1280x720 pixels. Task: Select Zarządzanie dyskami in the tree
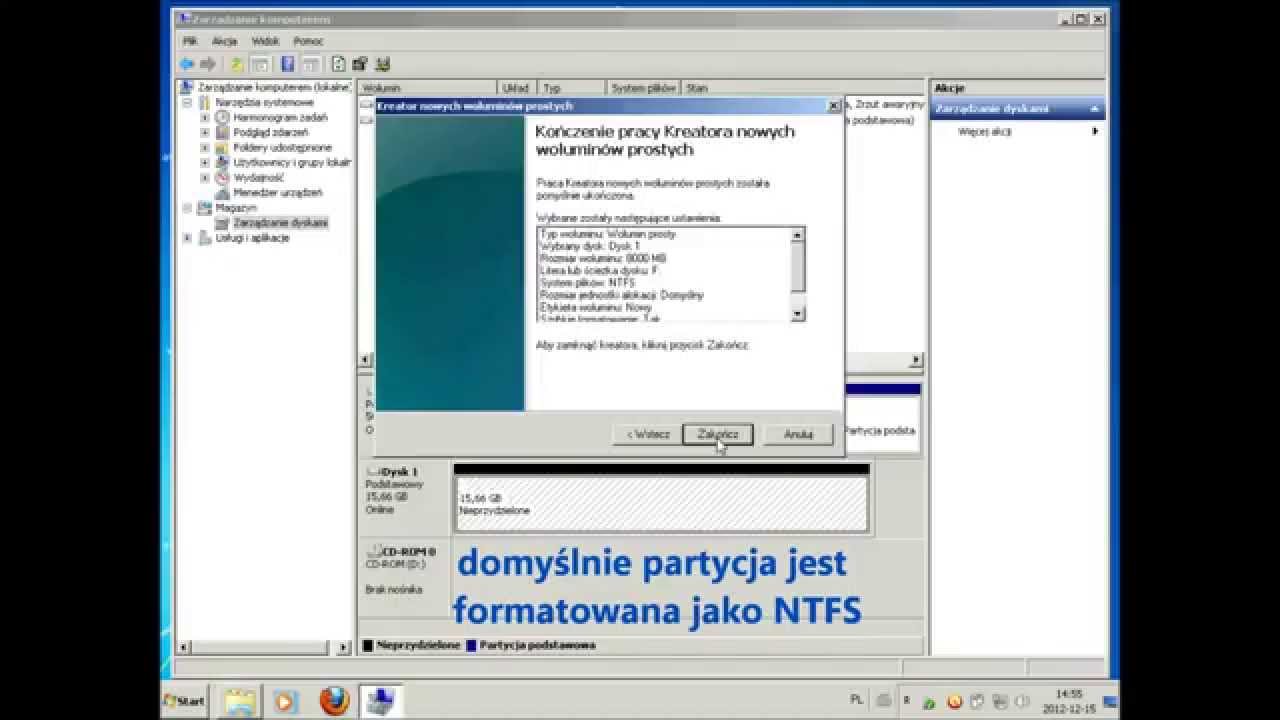[x=280, y=223]
